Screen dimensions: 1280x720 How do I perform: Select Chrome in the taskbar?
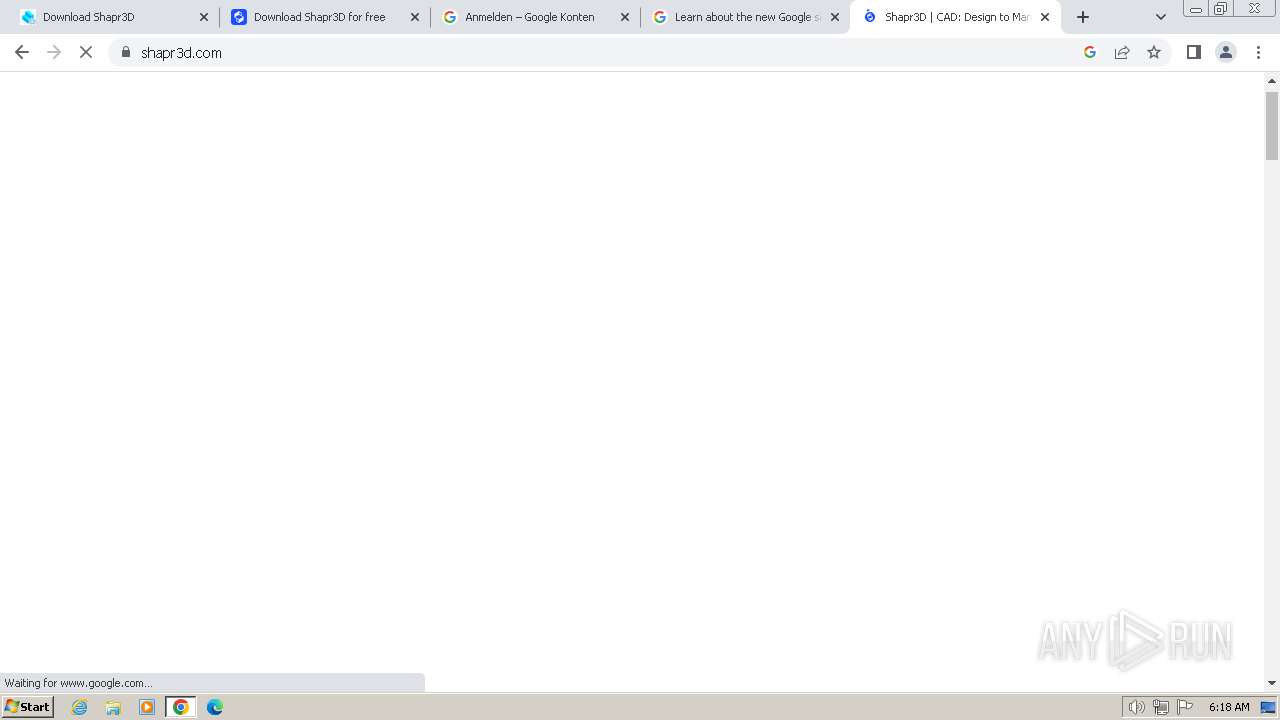coord(181,707)
